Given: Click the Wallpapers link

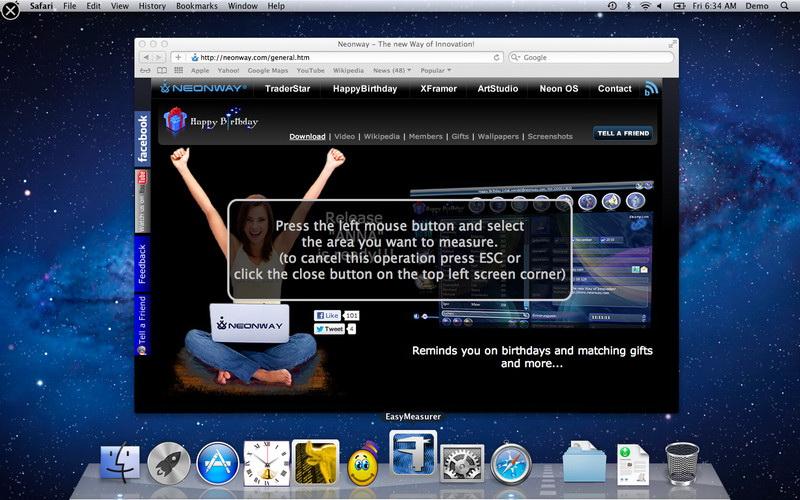Looking at the screenshot, I should click(498, 137).
